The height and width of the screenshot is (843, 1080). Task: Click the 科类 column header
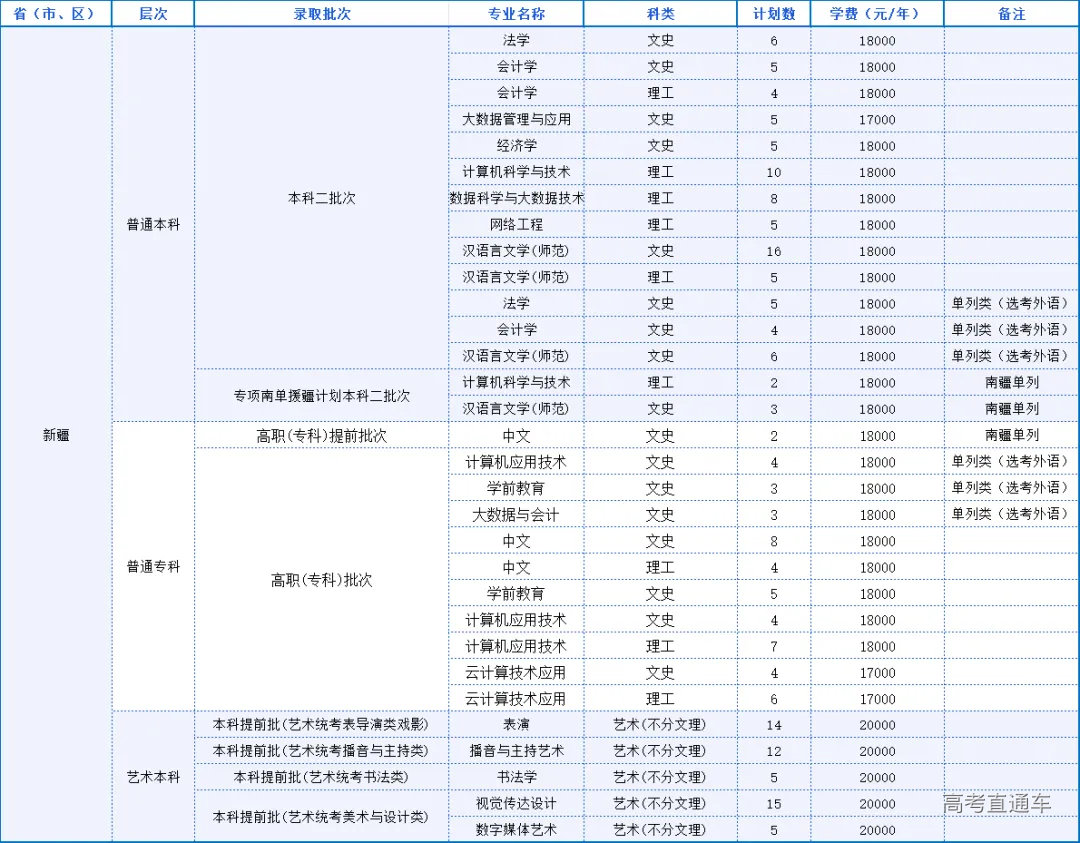pyautogui.click(x=660, y=13)
